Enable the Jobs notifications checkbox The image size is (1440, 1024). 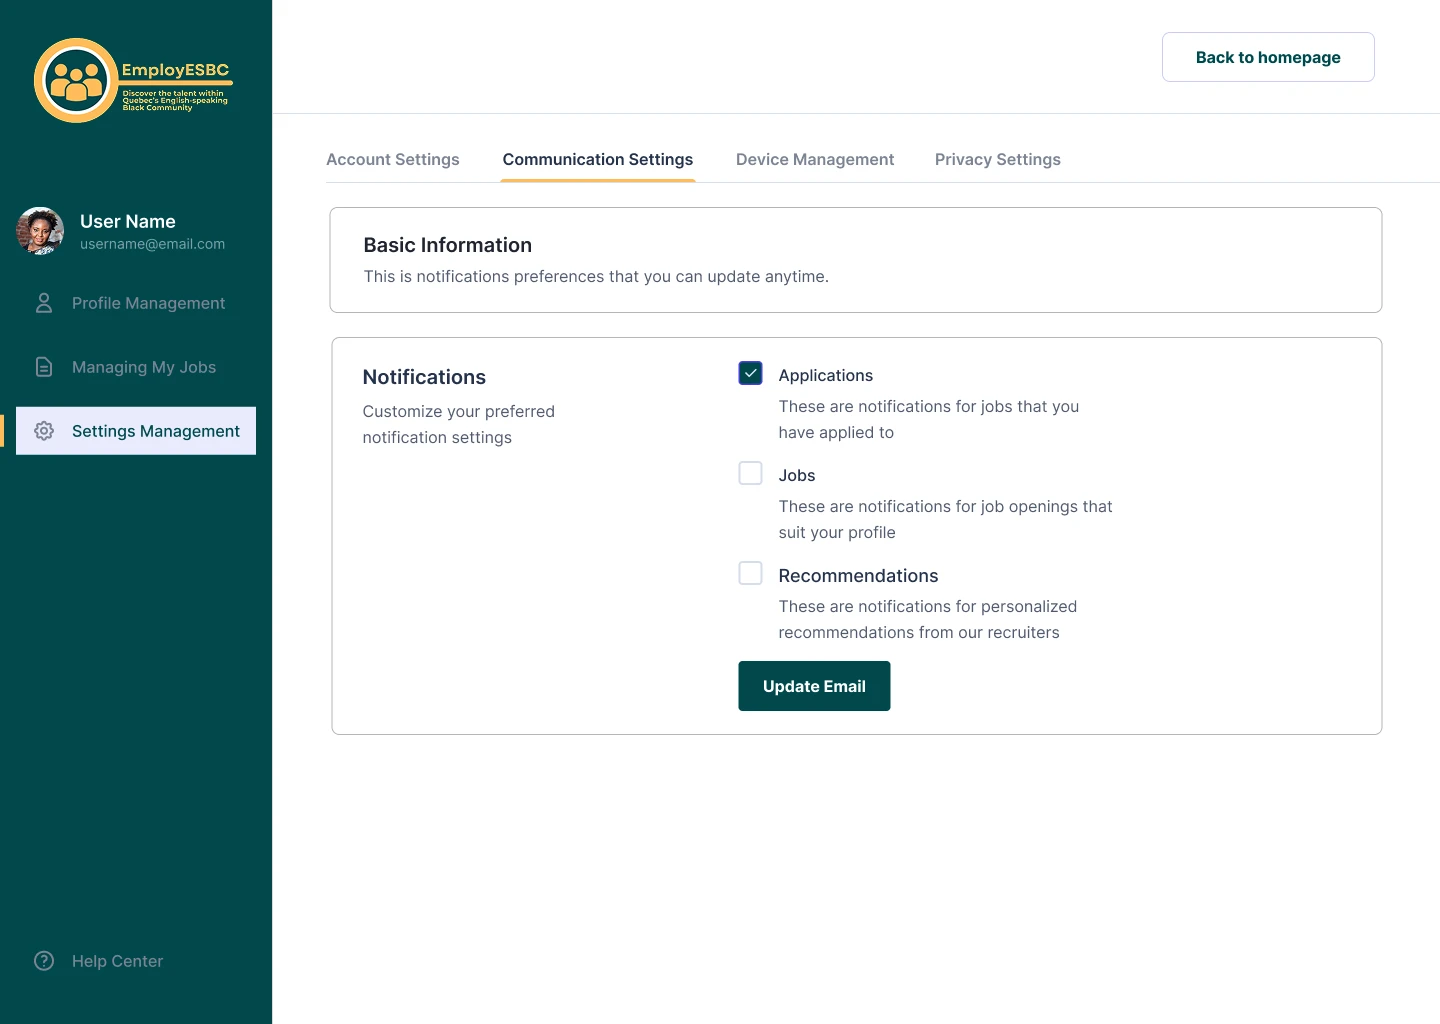750,473
